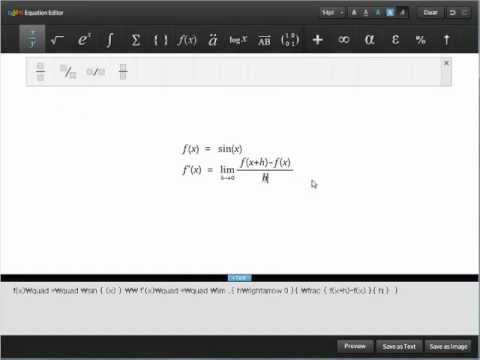Screen dimensions: 480x360
Task: Open the font size dropdown
Action: point(332,13)
